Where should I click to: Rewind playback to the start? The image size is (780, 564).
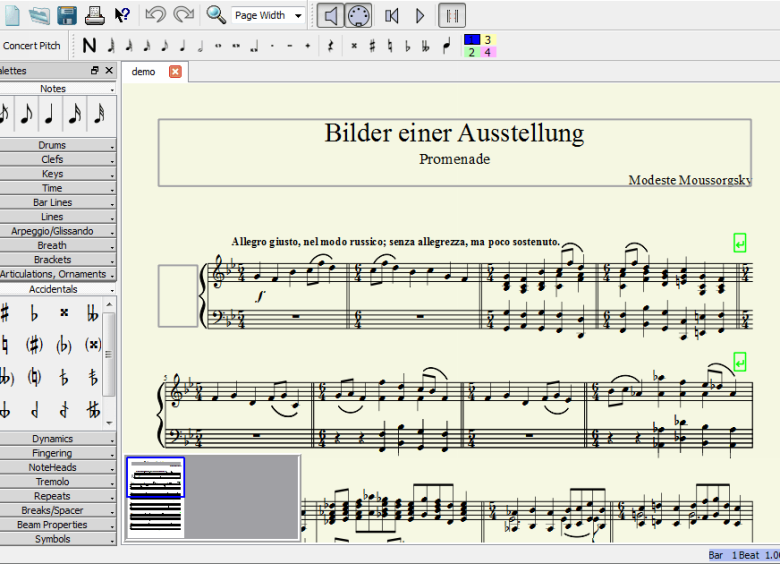(392, 15)
